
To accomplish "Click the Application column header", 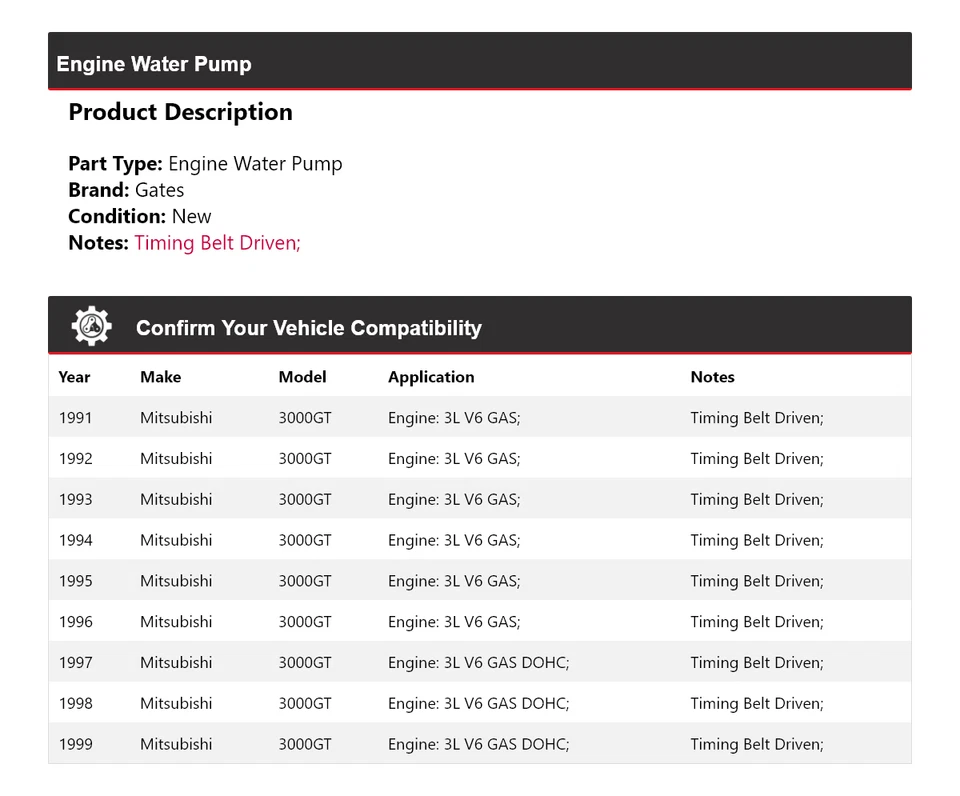I will (431, 377).
